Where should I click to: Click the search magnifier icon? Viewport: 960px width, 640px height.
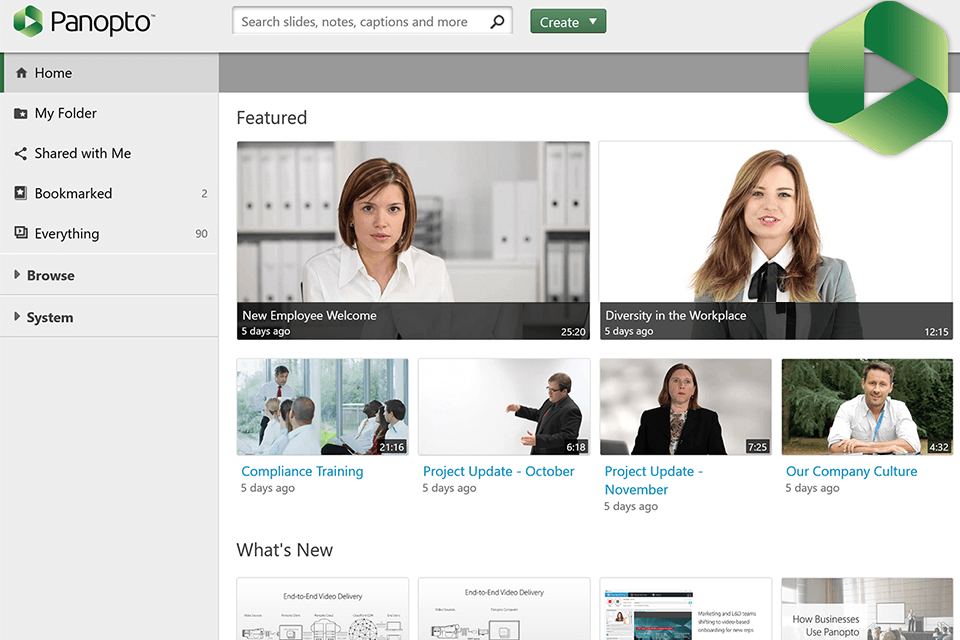[x=498, y=21]
